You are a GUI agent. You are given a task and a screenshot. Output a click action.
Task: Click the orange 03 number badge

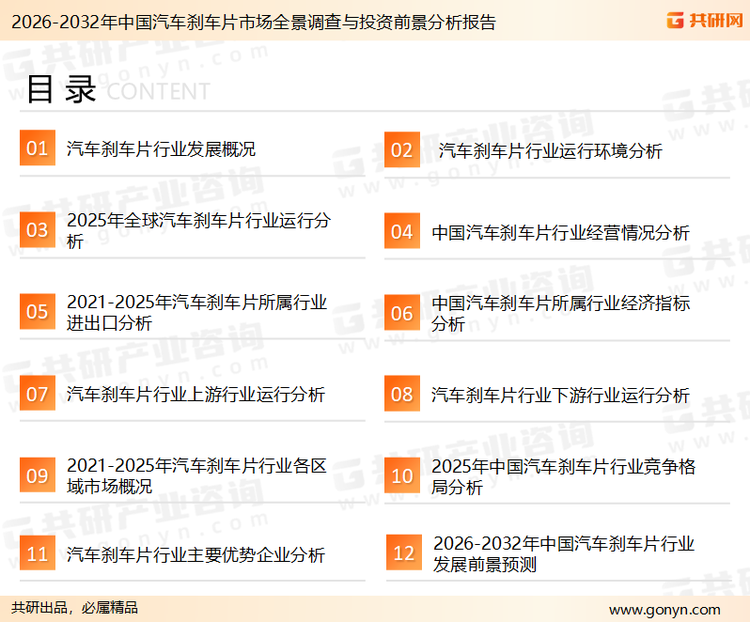tap(37, 230)
